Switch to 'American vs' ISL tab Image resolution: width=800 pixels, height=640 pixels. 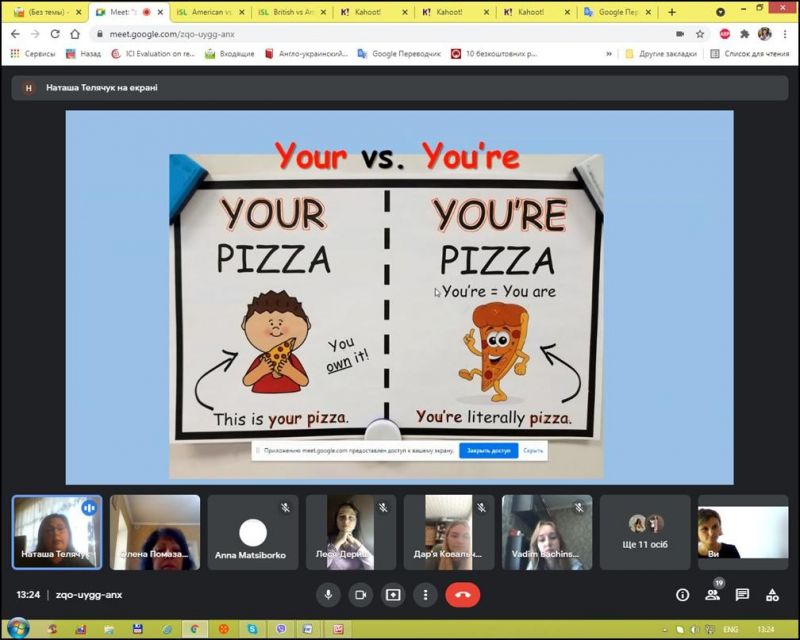click(211, 12)
